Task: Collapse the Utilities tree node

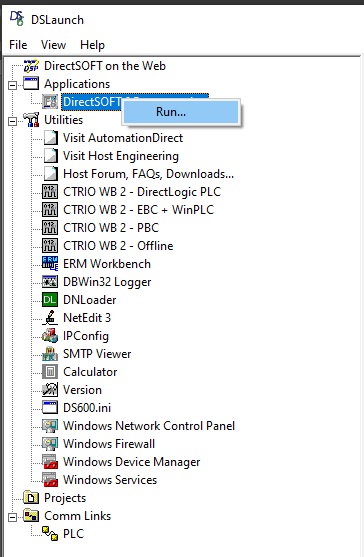Action: pyautogui.click(x=12, y=121)
